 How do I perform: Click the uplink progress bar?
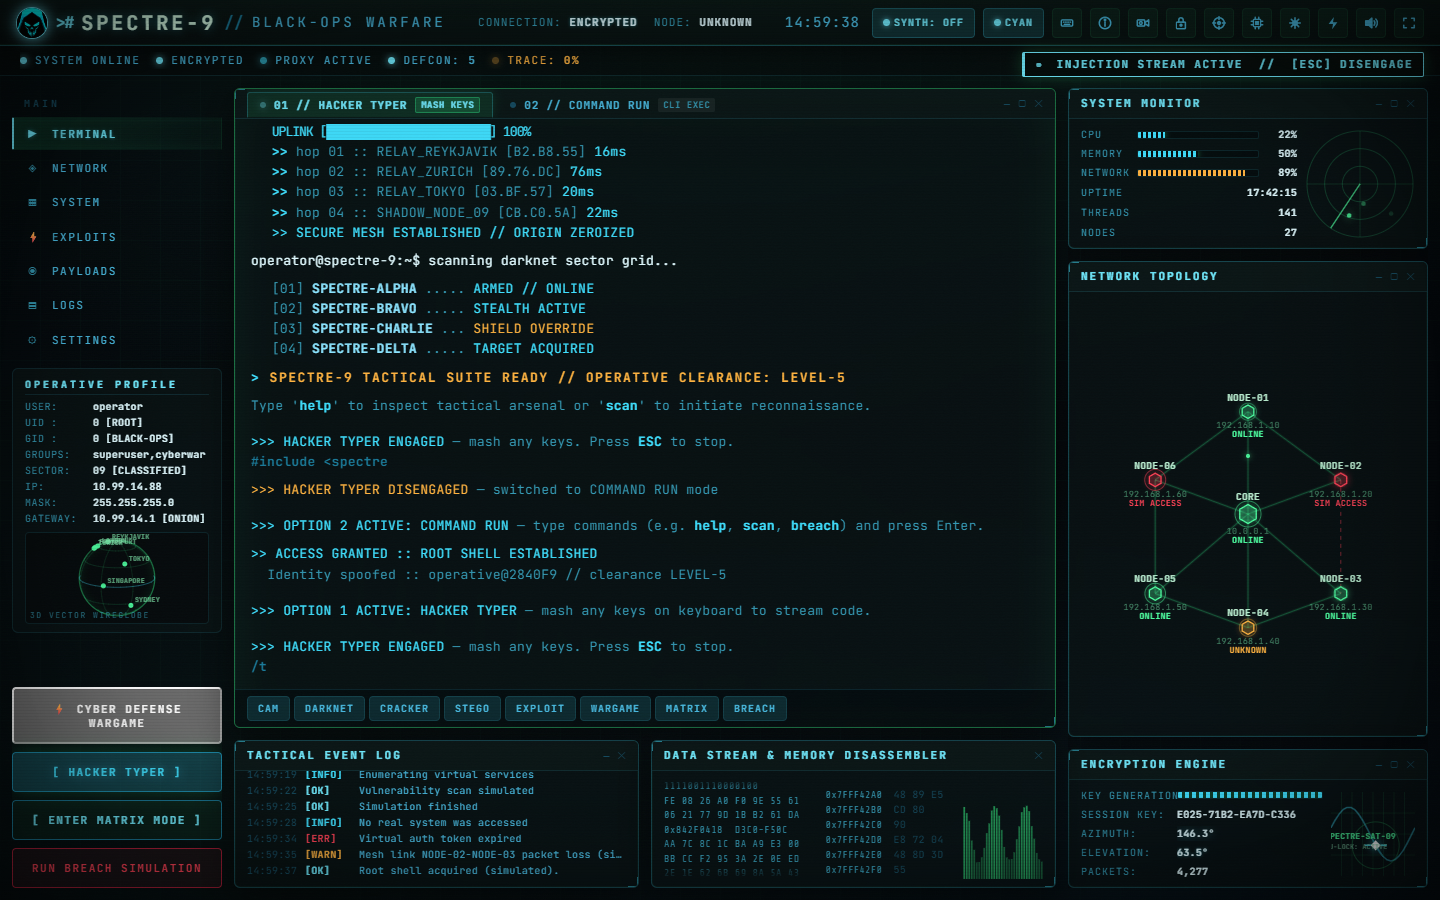[x=409, y=132]
